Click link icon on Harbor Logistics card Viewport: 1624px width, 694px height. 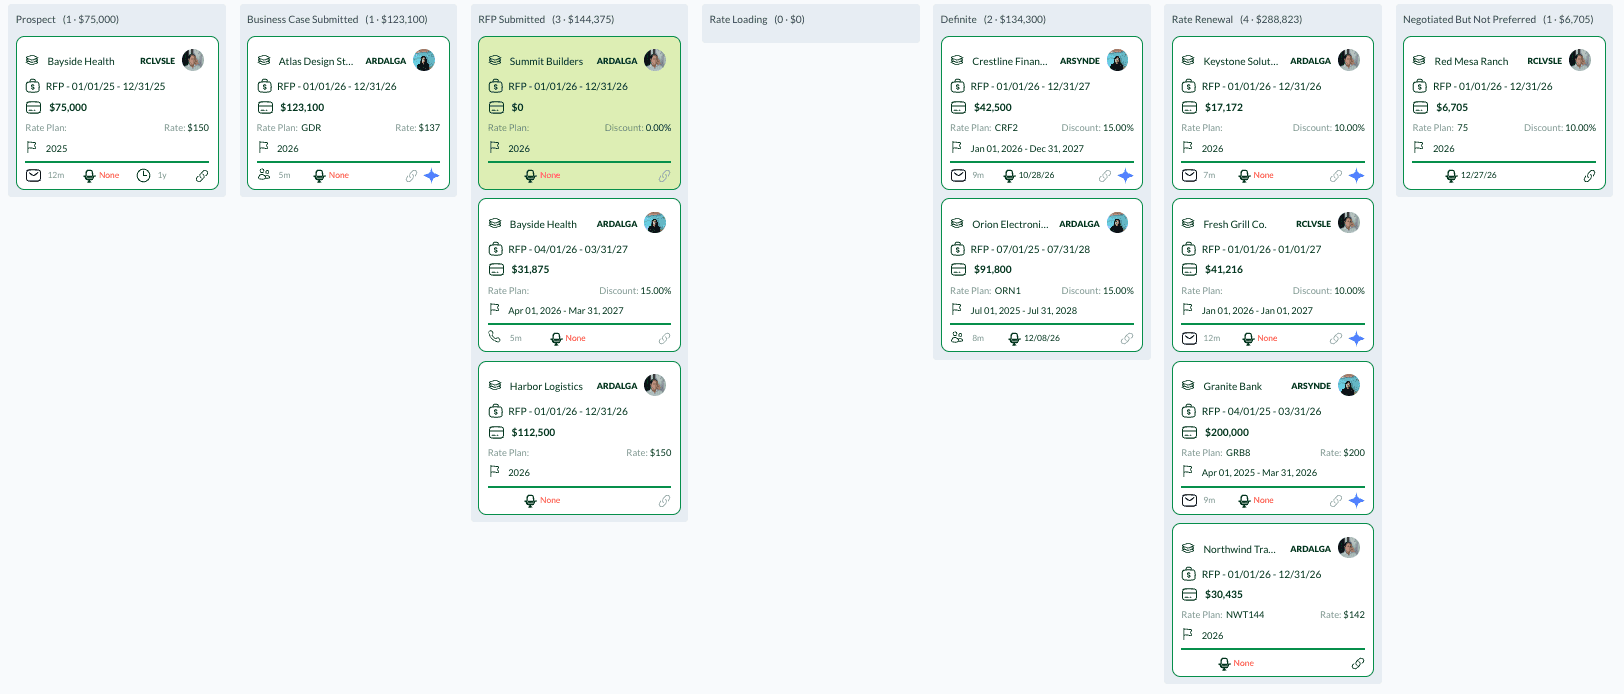pos(664,501)
